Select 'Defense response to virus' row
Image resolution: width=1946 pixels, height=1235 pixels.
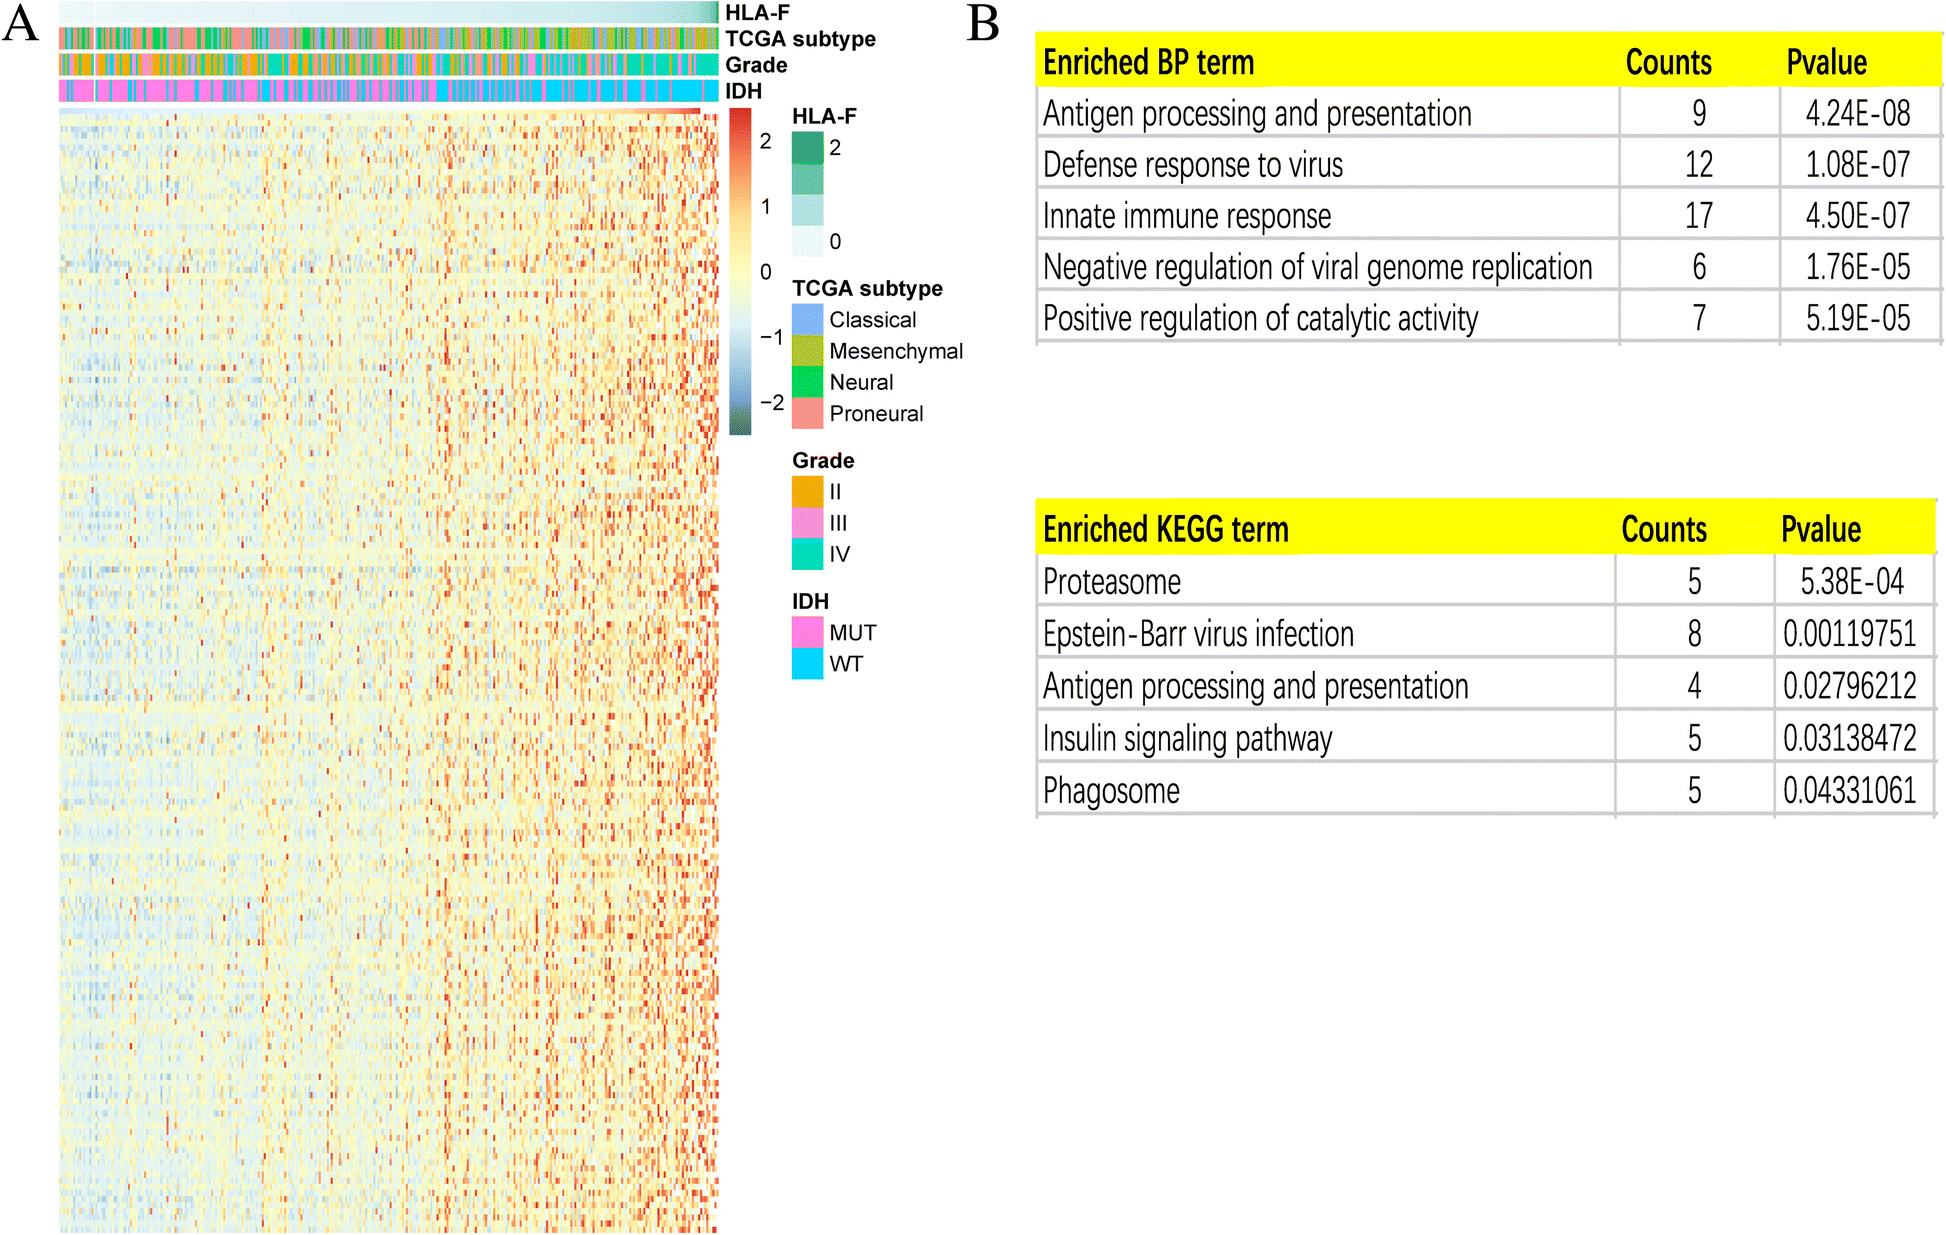click(x=1488, y=164)
